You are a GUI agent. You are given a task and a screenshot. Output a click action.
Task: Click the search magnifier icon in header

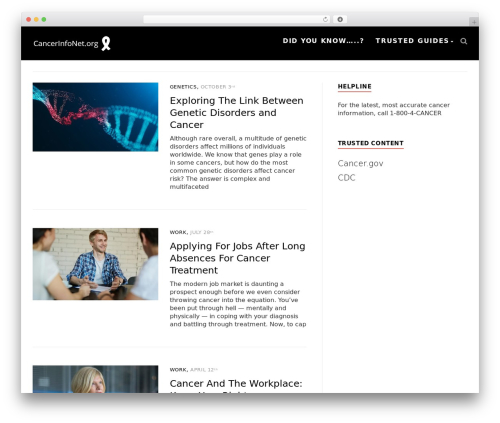(x=463, y=41)
